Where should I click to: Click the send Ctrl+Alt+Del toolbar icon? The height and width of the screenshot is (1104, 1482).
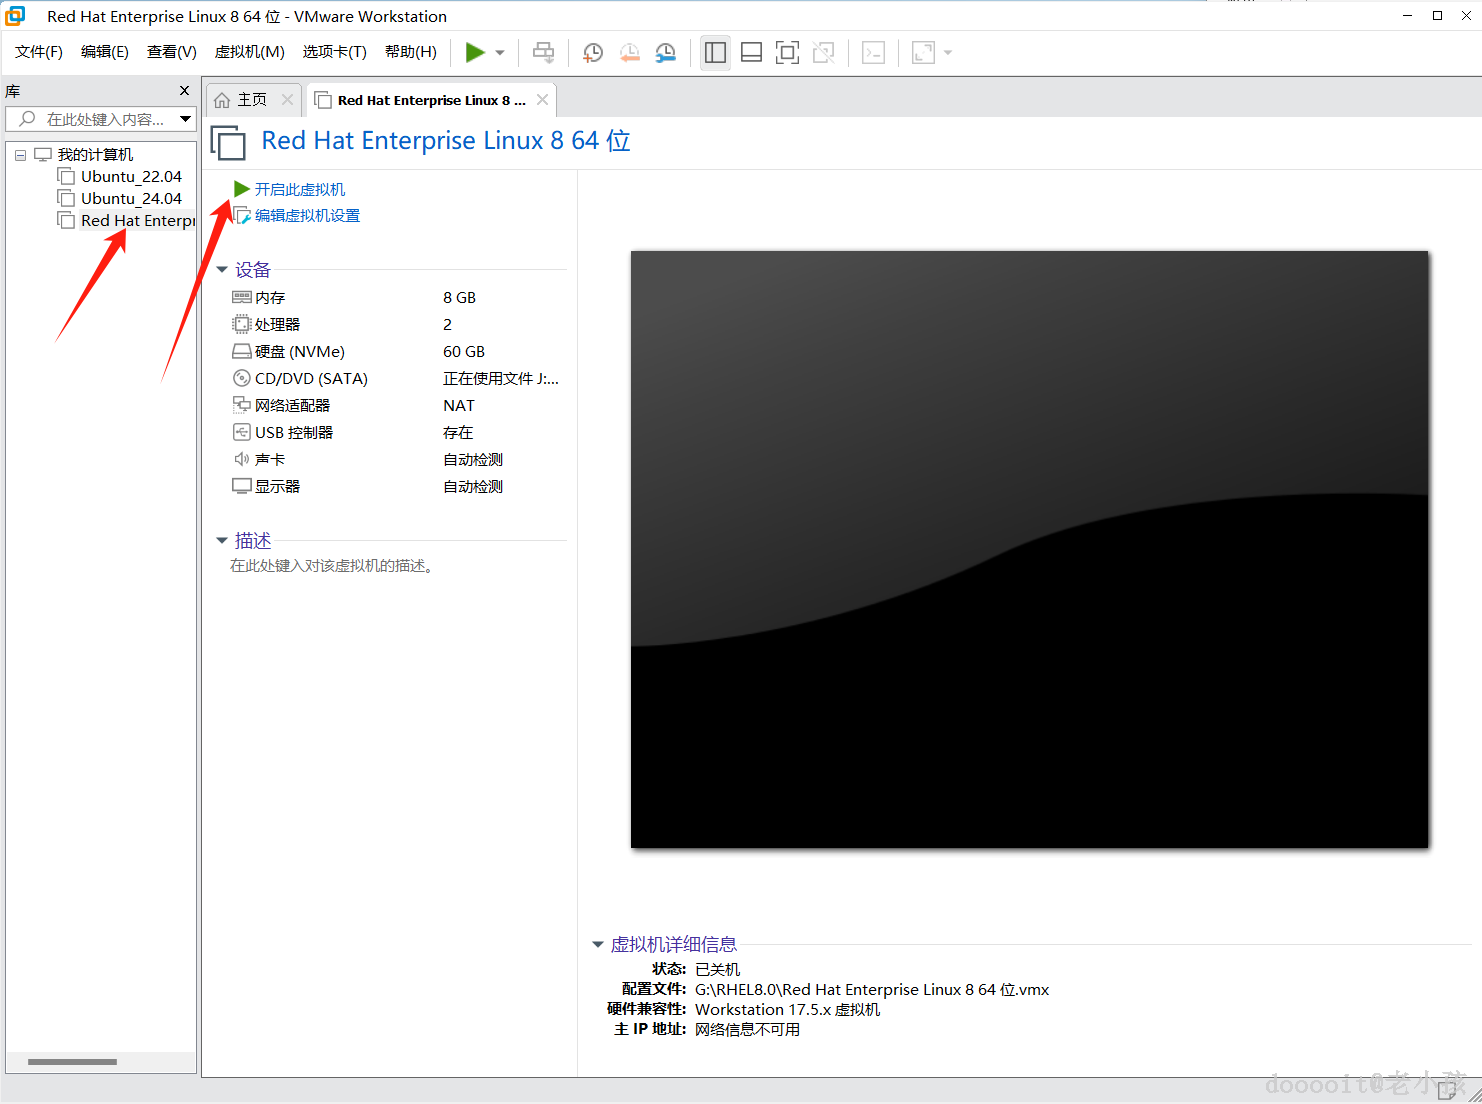(x=543, y=52)
